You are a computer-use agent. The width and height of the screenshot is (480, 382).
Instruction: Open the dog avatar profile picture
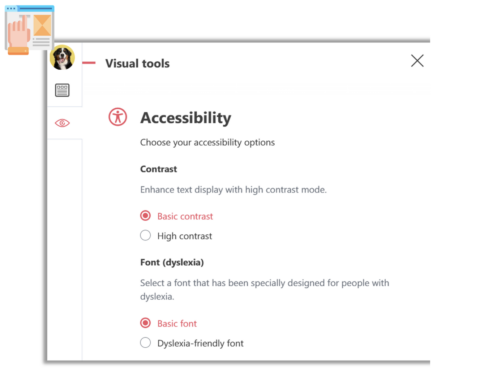pyautogui.click(x=62, y=58)
